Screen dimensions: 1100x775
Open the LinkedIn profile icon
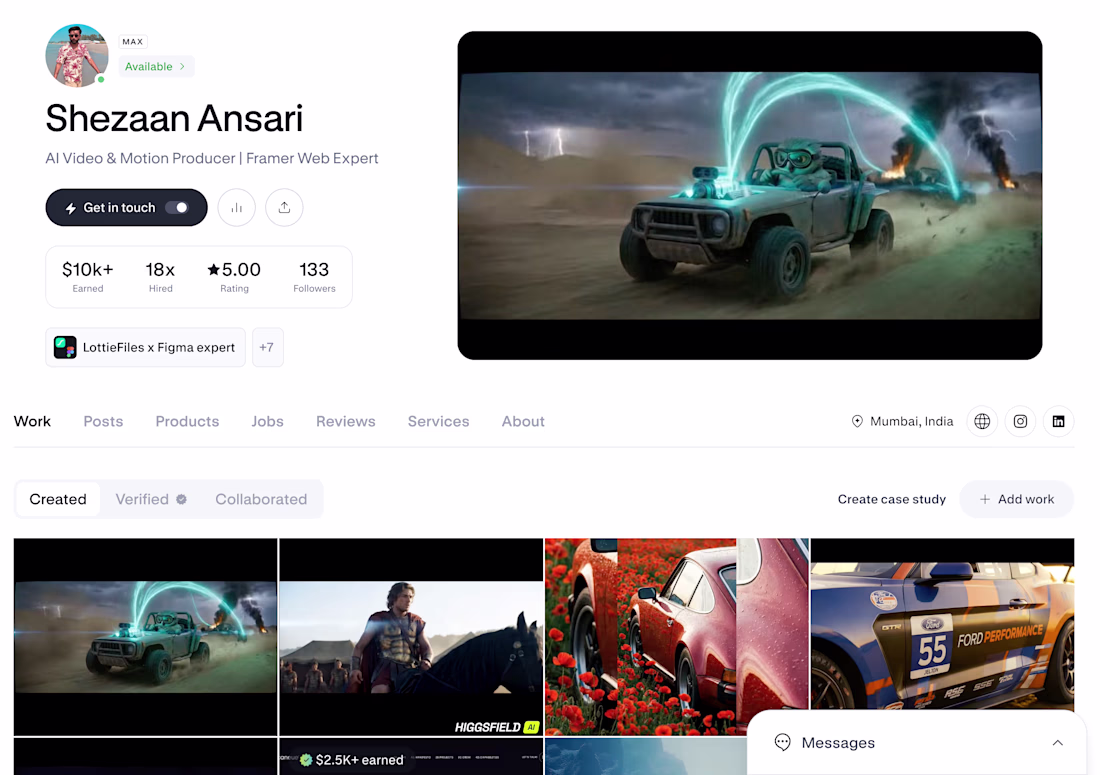tap(1058, 422)
